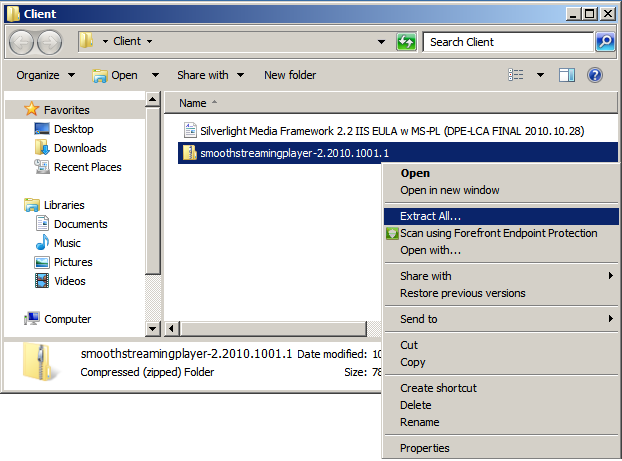Expand the view options dropdown arrow
Viewport: 622px width, 461px height.
(x=540, y=75)
